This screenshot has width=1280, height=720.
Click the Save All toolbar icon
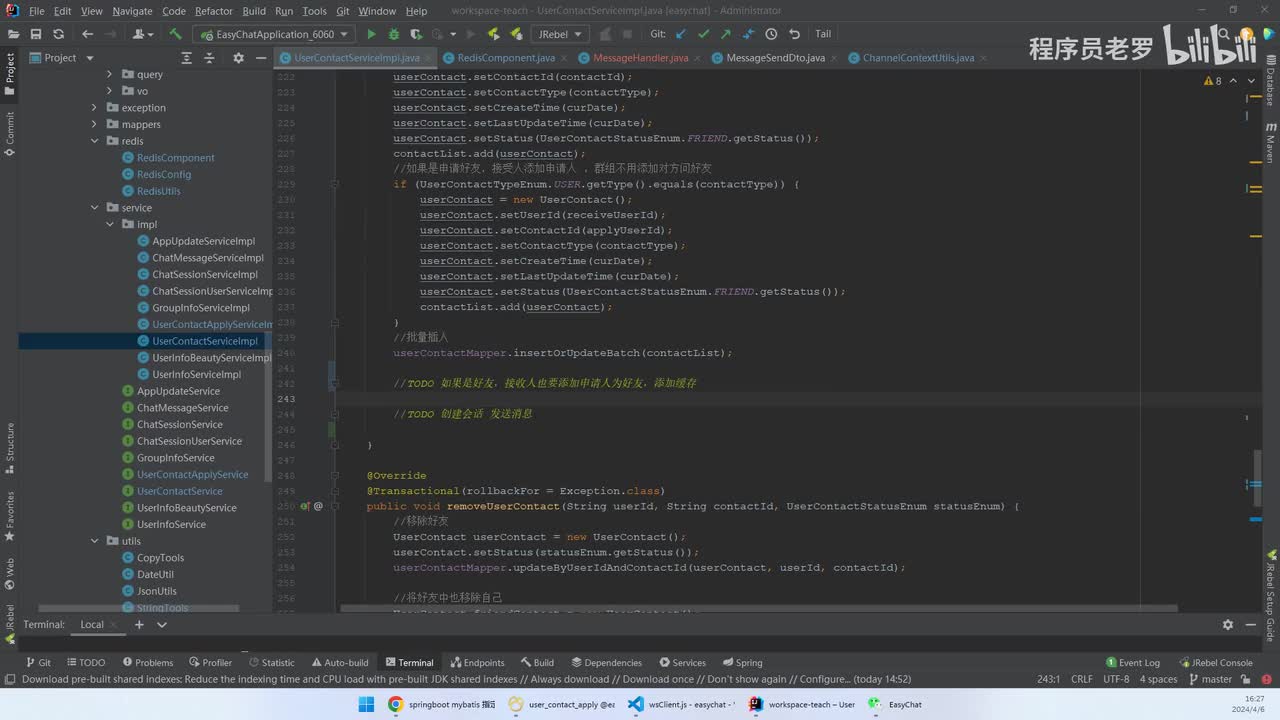[x=34, y=34]
